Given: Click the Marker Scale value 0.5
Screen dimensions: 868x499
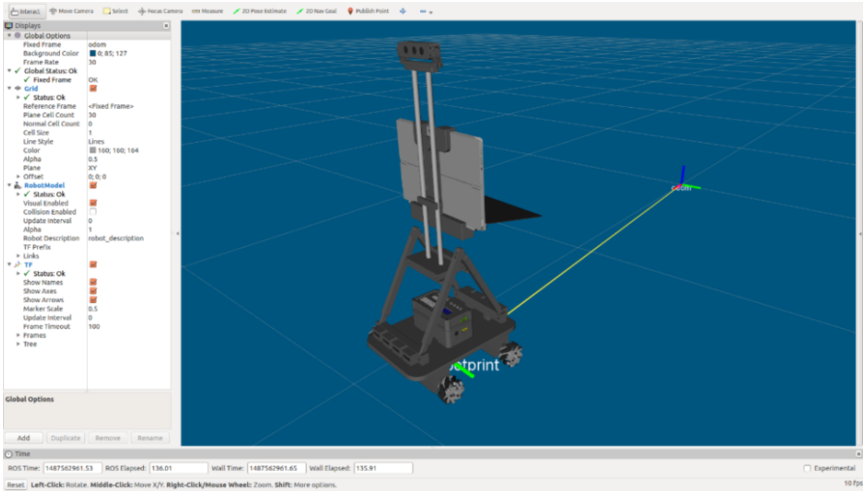Looking at the screenshot, I should click(x=93, y=309).
